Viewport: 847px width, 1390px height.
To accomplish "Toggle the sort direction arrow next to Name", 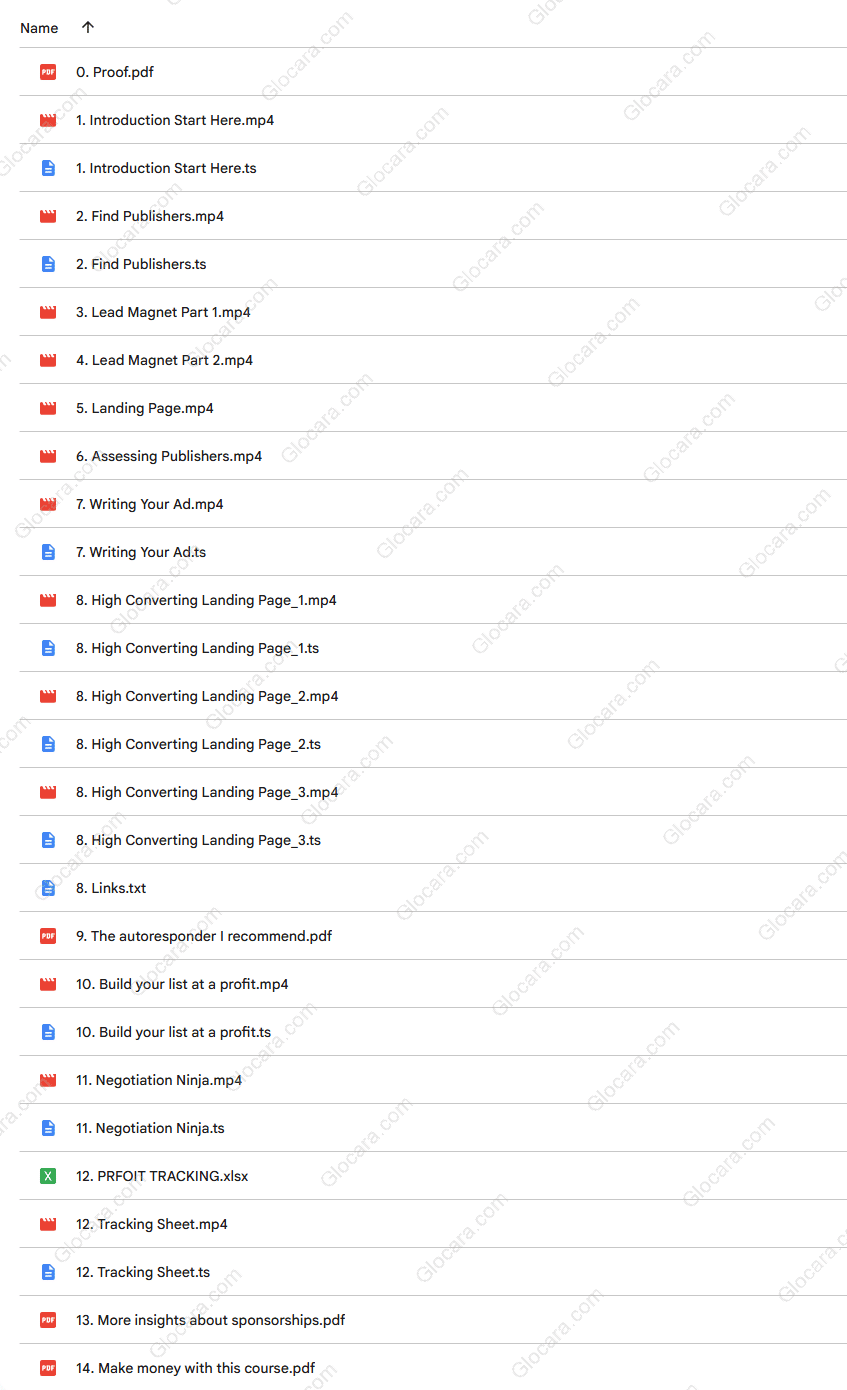I will pos(87,28).
